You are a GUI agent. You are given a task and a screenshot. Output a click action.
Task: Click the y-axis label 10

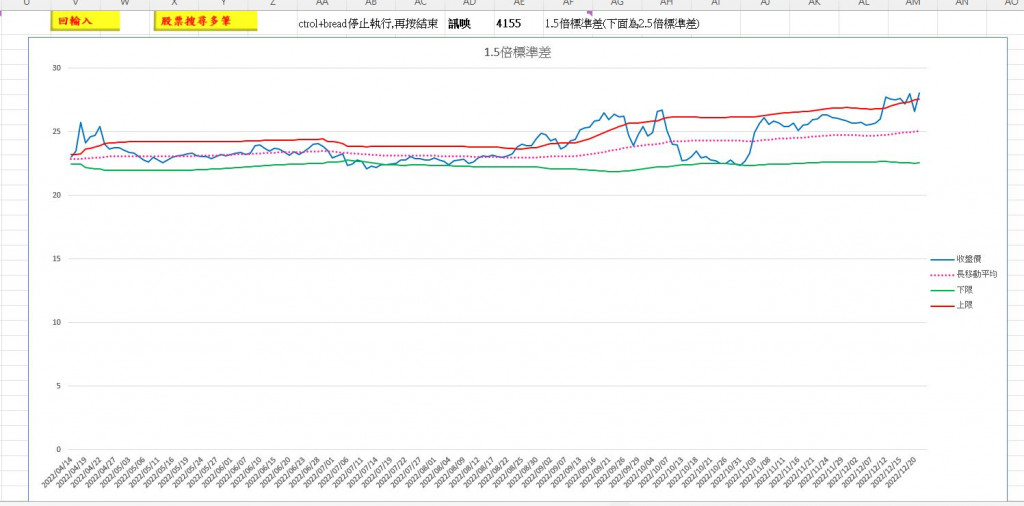pyautogui.click(x=56, y=322)
